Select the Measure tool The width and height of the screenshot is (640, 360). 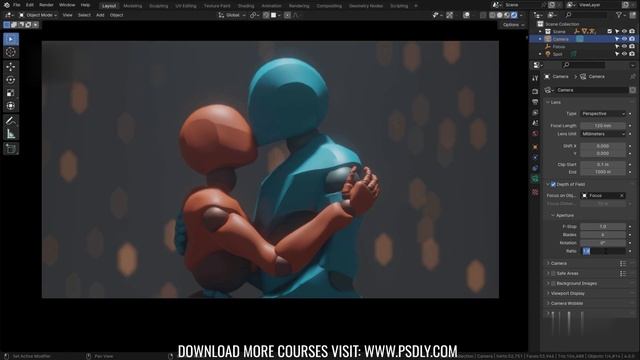coord(11,133)
